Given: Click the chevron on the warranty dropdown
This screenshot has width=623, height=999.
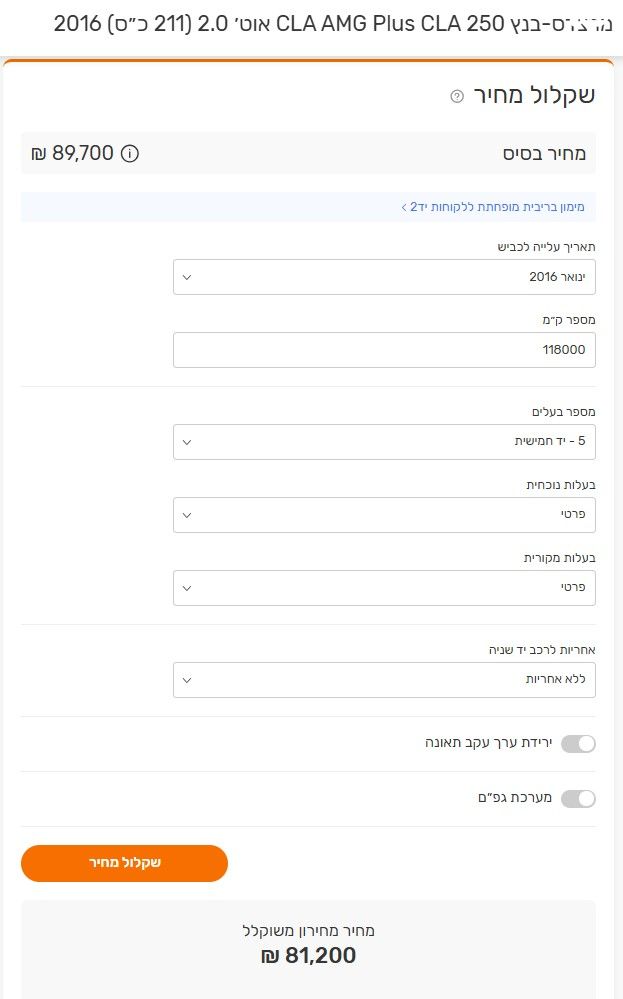Looking at the screenshot, I should tap(187, 680).
